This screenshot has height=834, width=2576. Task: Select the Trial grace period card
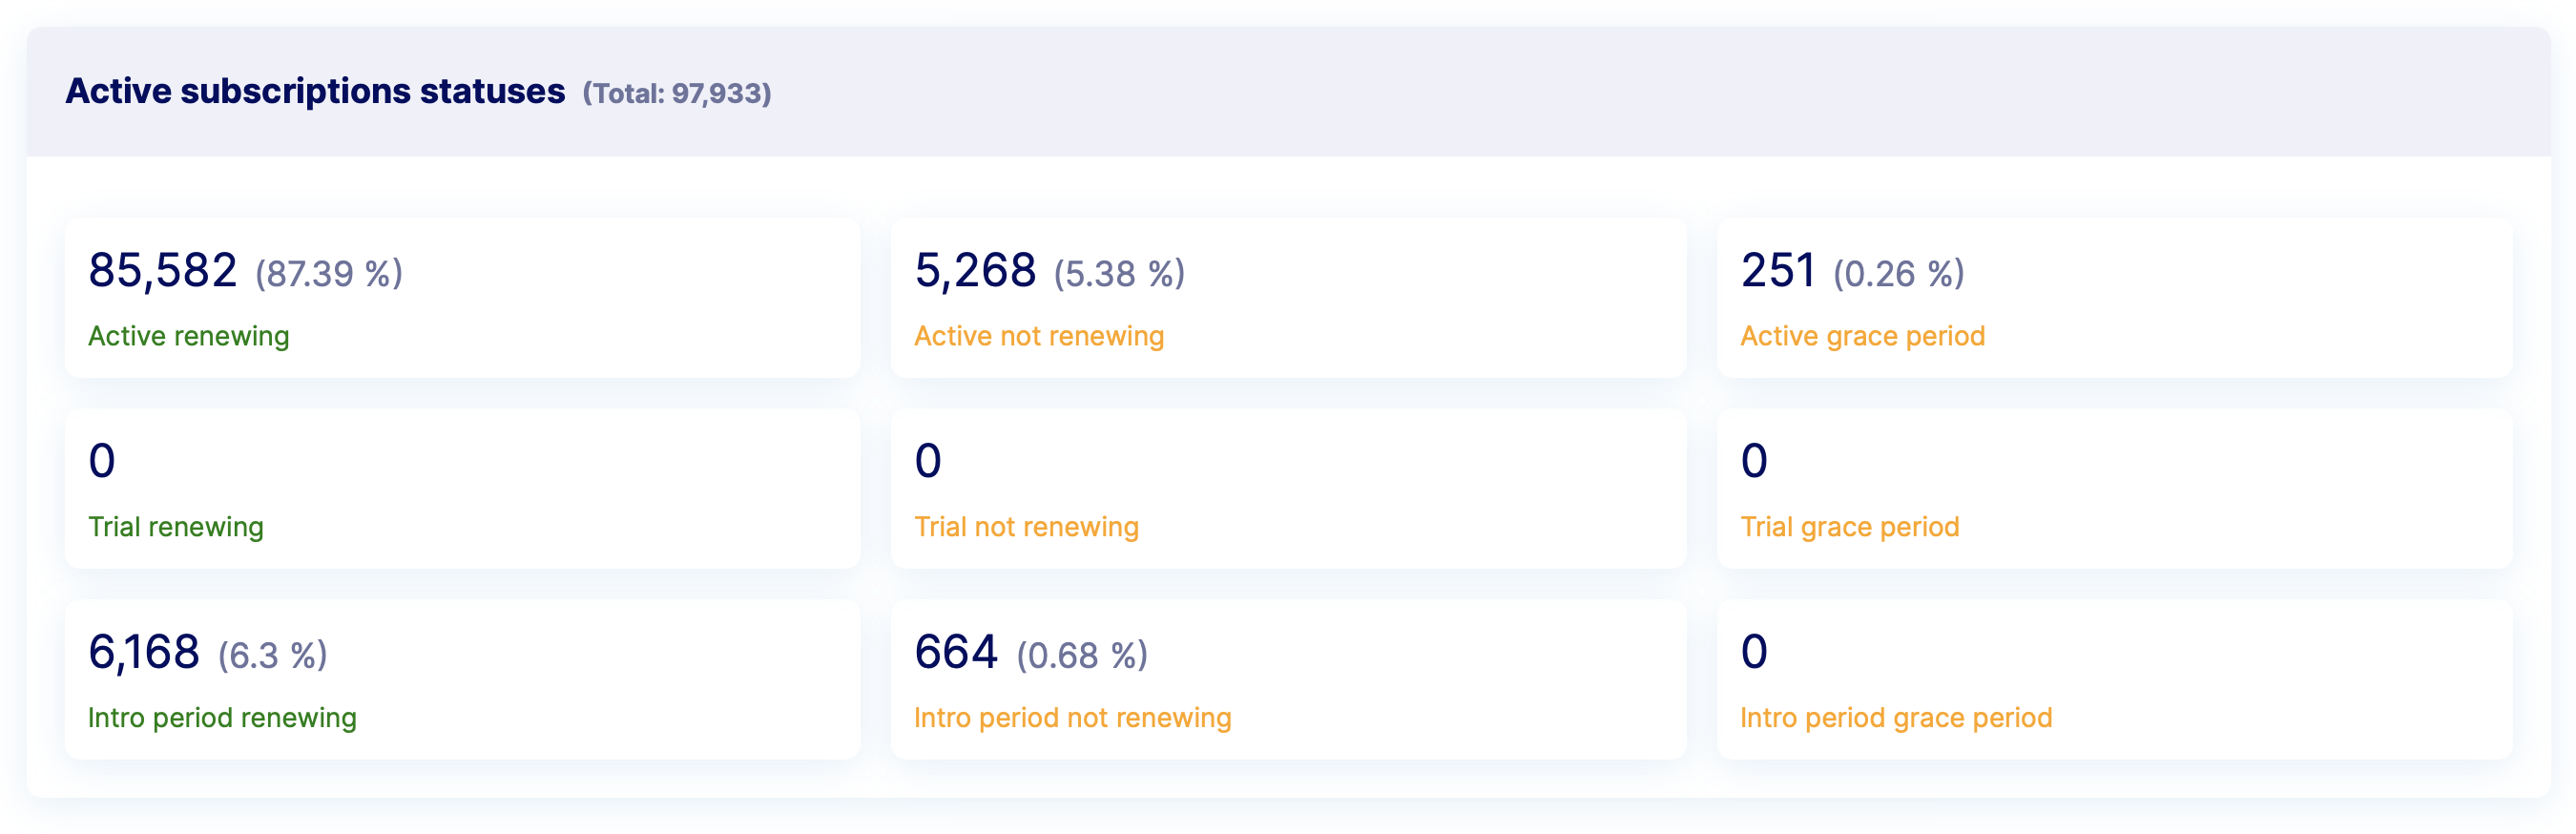tap(2114, 489)
